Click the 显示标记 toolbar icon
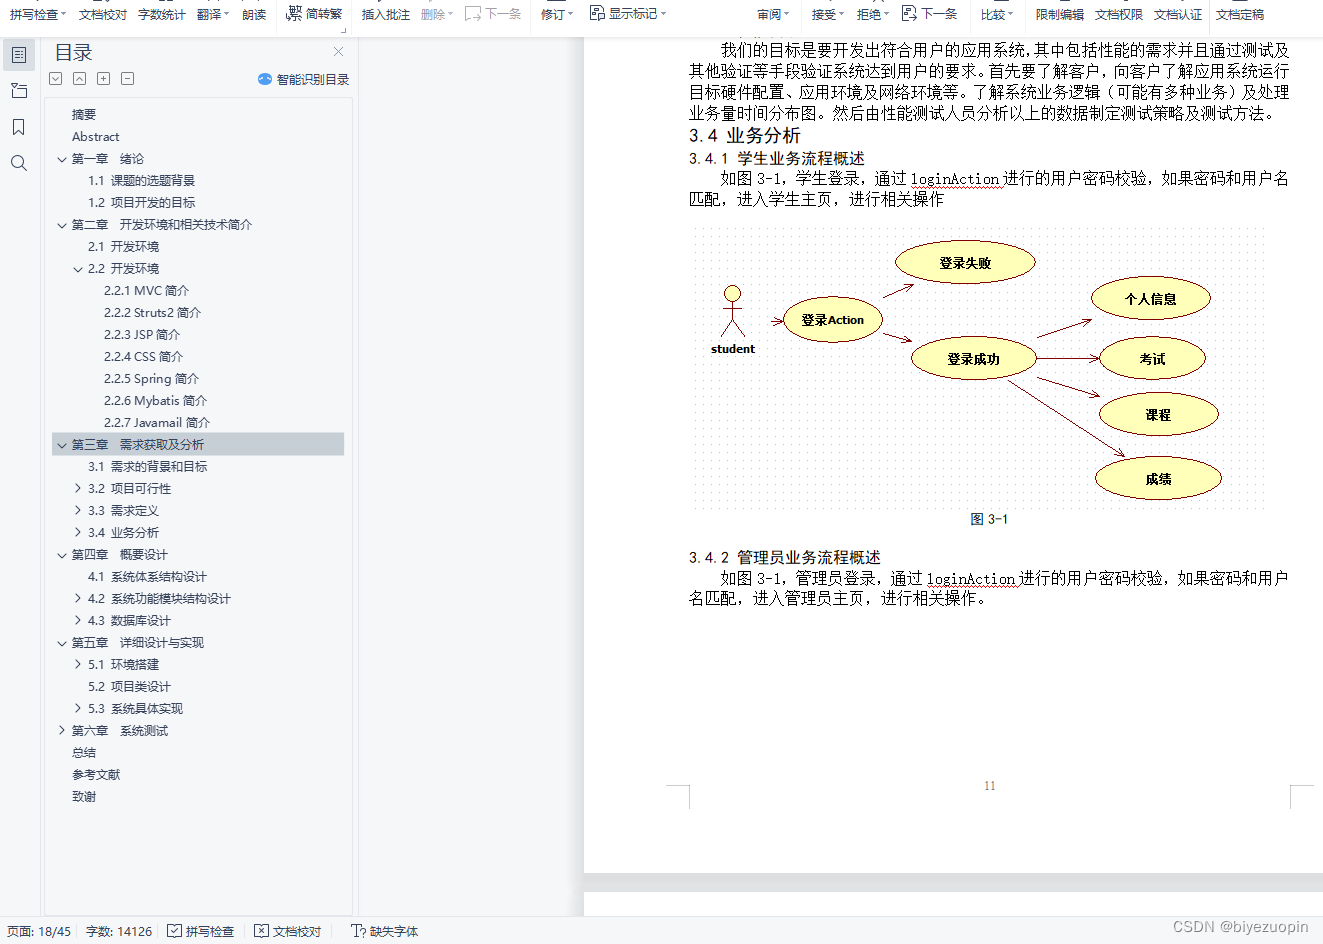The height and width of the screenshot is (944, 1323). [x=597, y=13]
